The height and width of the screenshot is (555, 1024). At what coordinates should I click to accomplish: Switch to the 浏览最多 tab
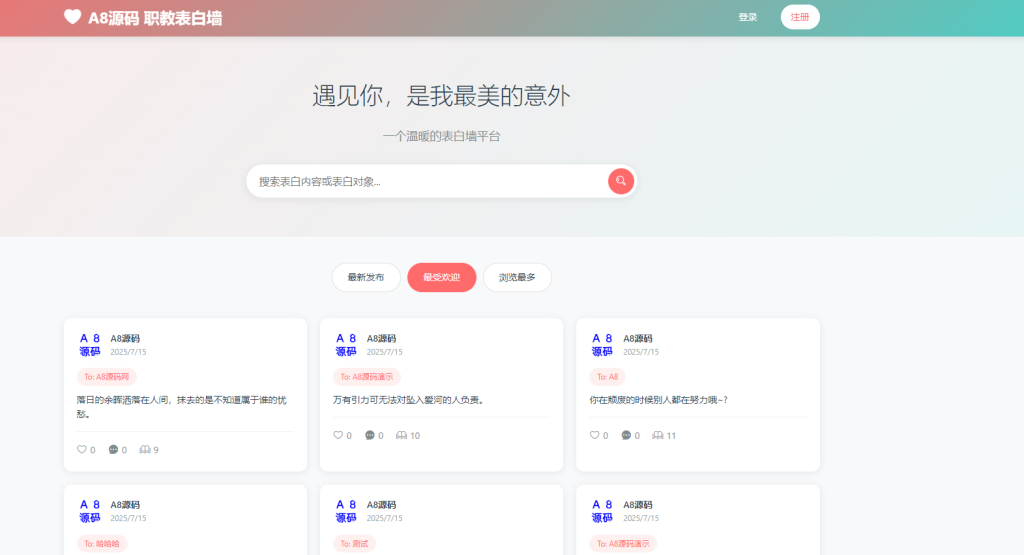(x=517, y=278)
